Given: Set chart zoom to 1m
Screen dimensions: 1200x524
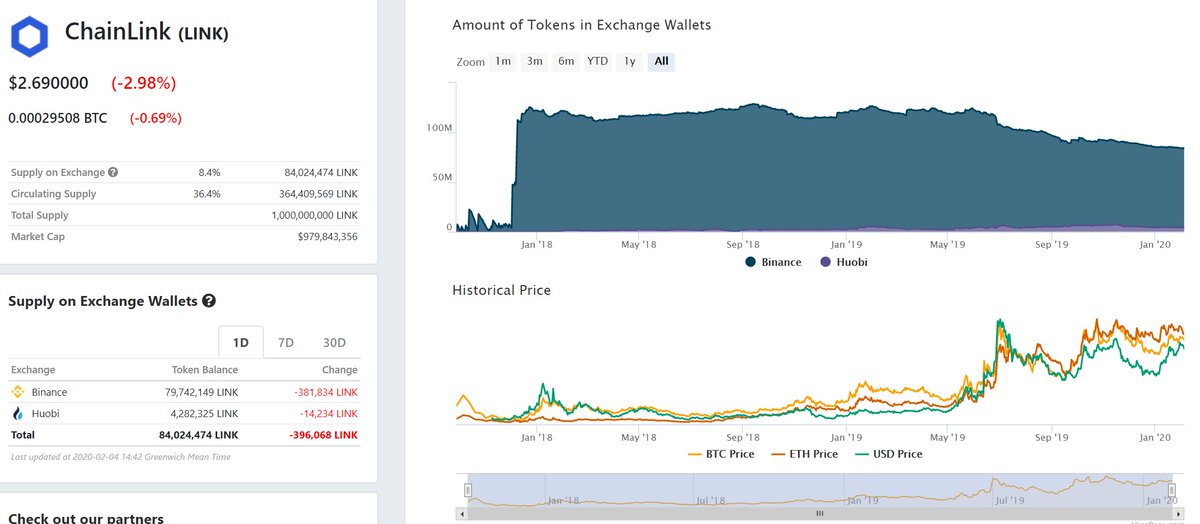Looking at the screenshot, I should point(503,62).
